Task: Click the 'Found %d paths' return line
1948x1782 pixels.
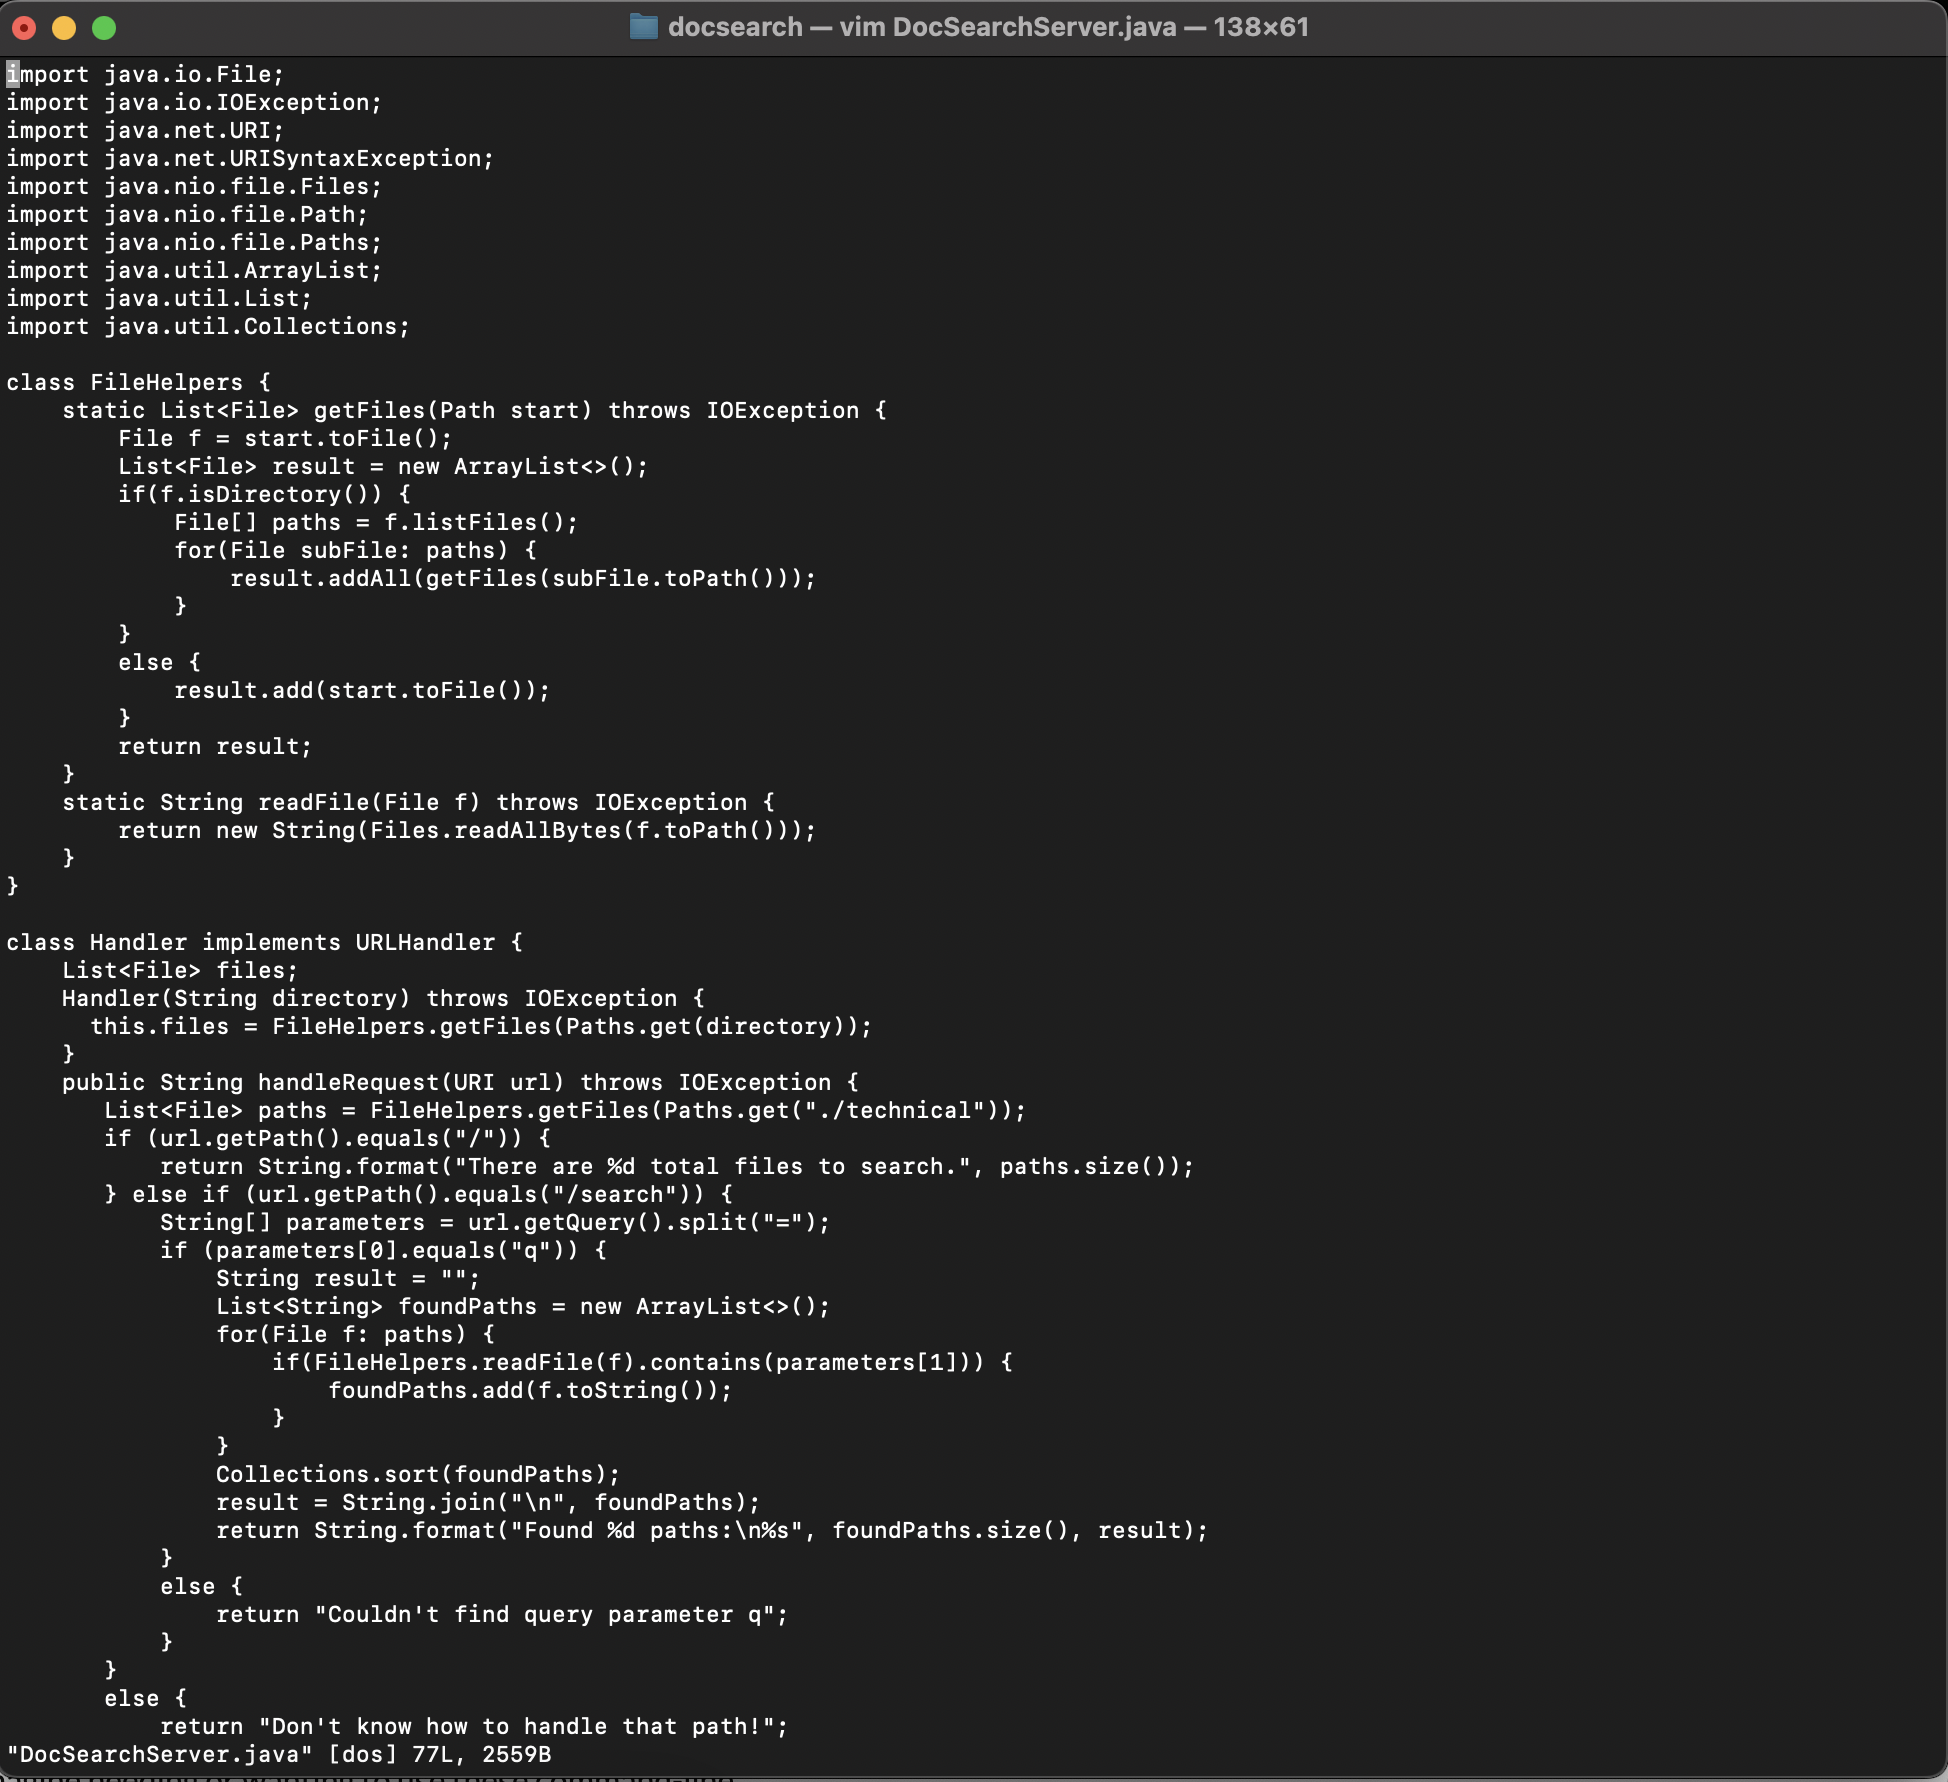Action: point(713,1531)
